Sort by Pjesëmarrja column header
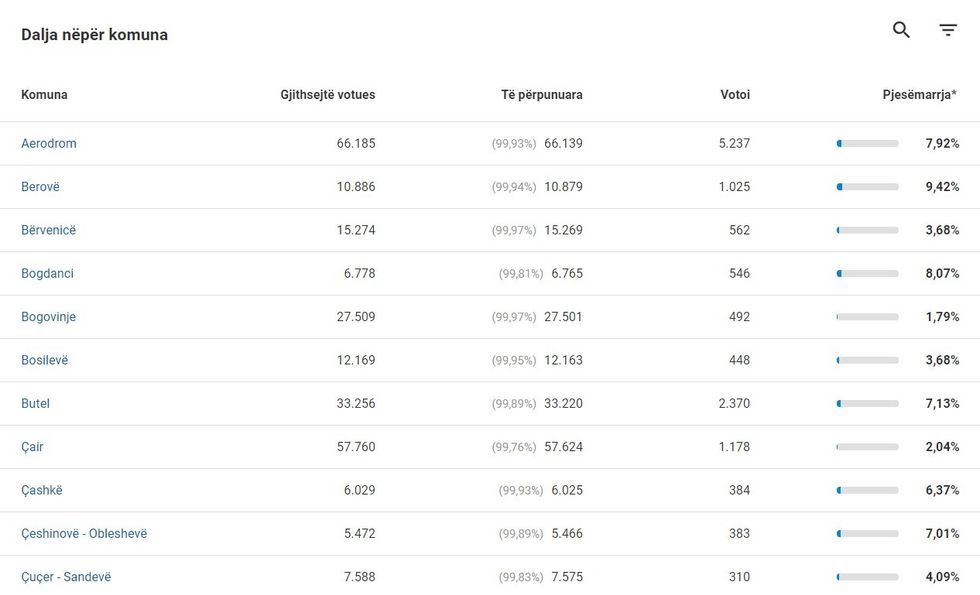The width and height of the screenshot is (980, 595). (x=919, y=95)
